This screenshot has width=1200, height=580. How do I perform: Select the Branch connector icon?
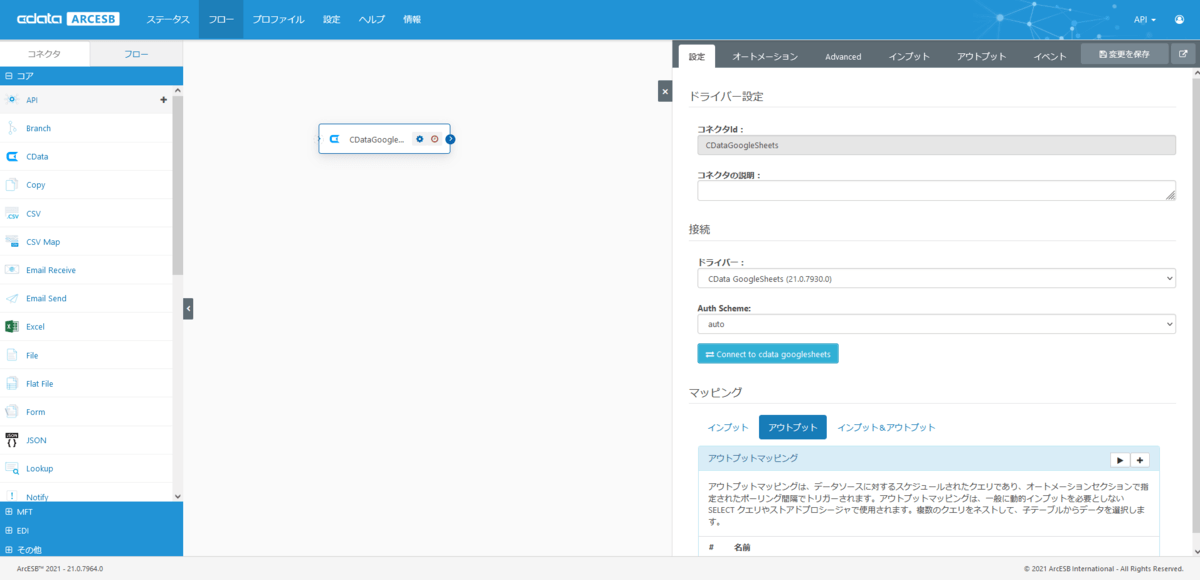click(x=12, y=128)
